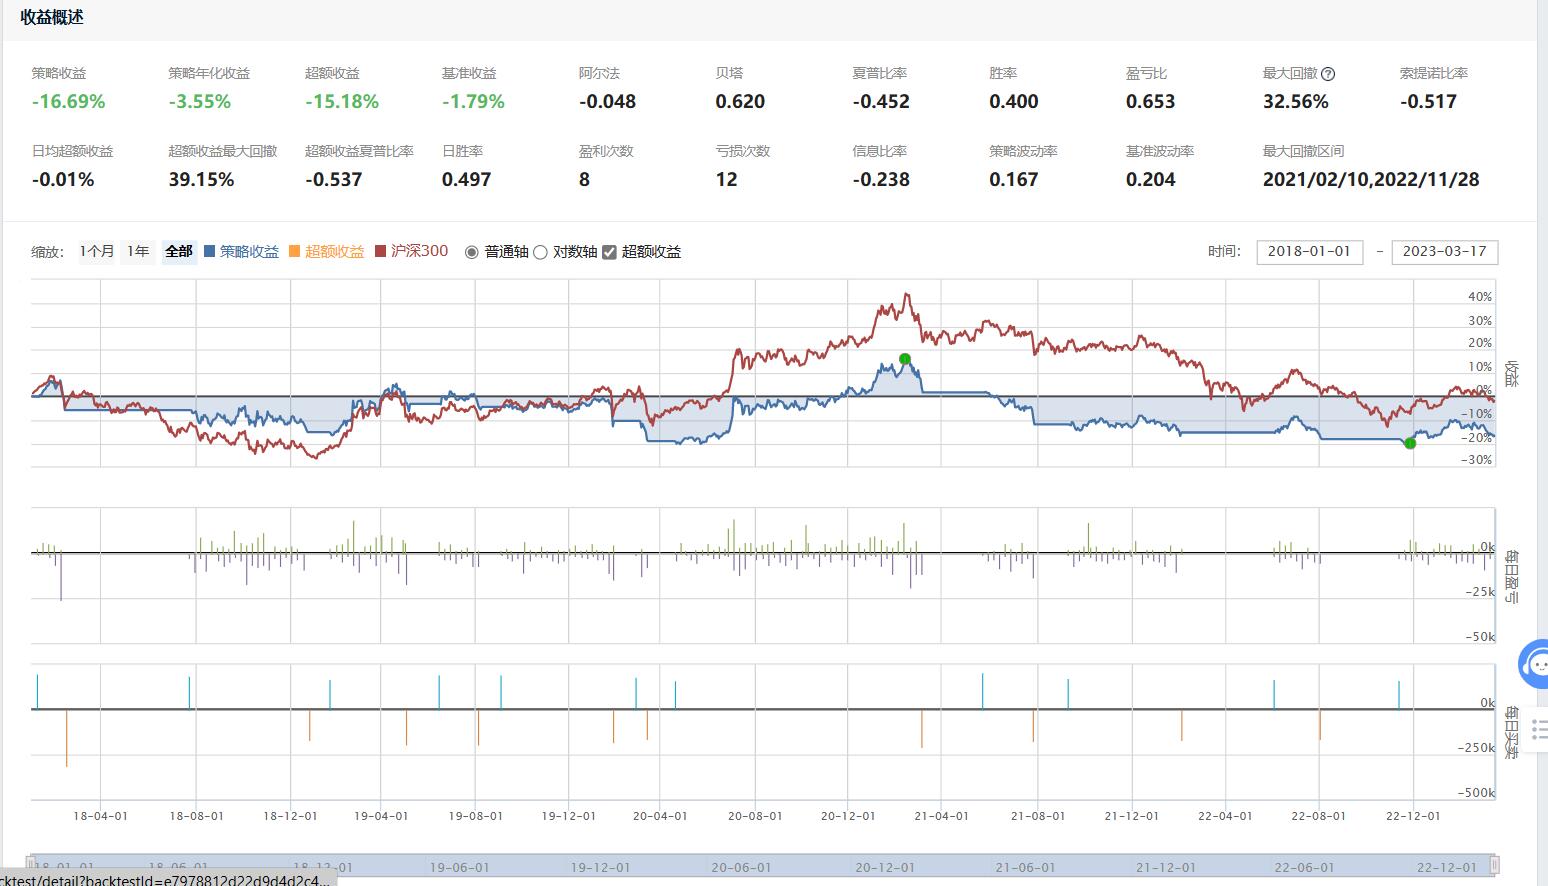The width and height of the screenshot is (1548, 886).
Task: Click the green trough marker on the chart
Action: (x=1410, y=443)
